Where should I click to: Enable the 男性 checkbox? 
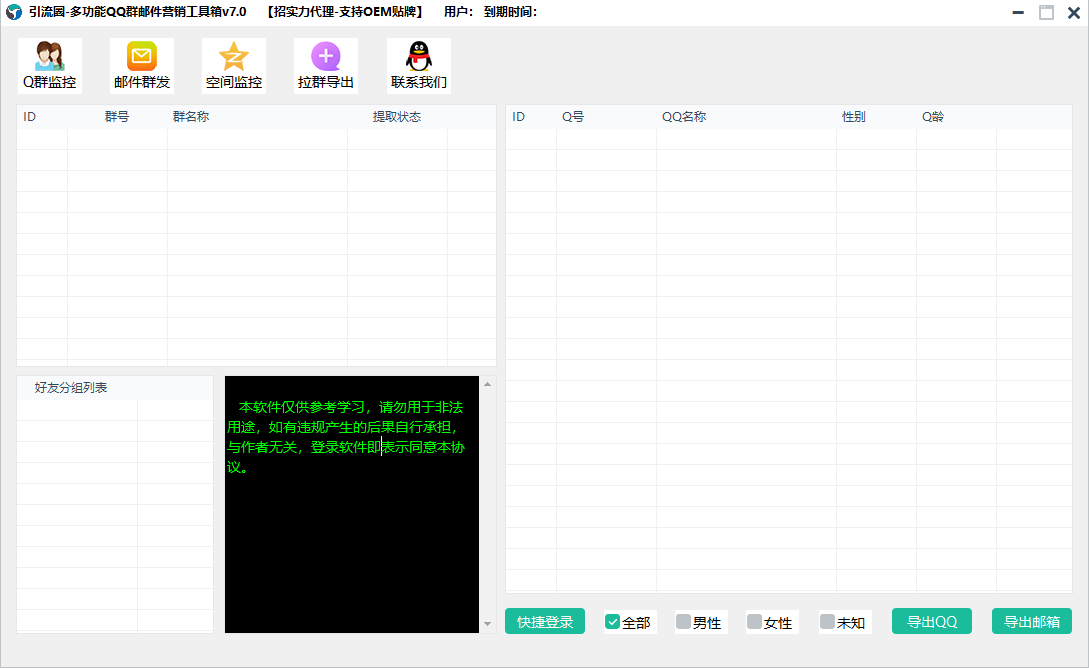(x=683, y=621)
